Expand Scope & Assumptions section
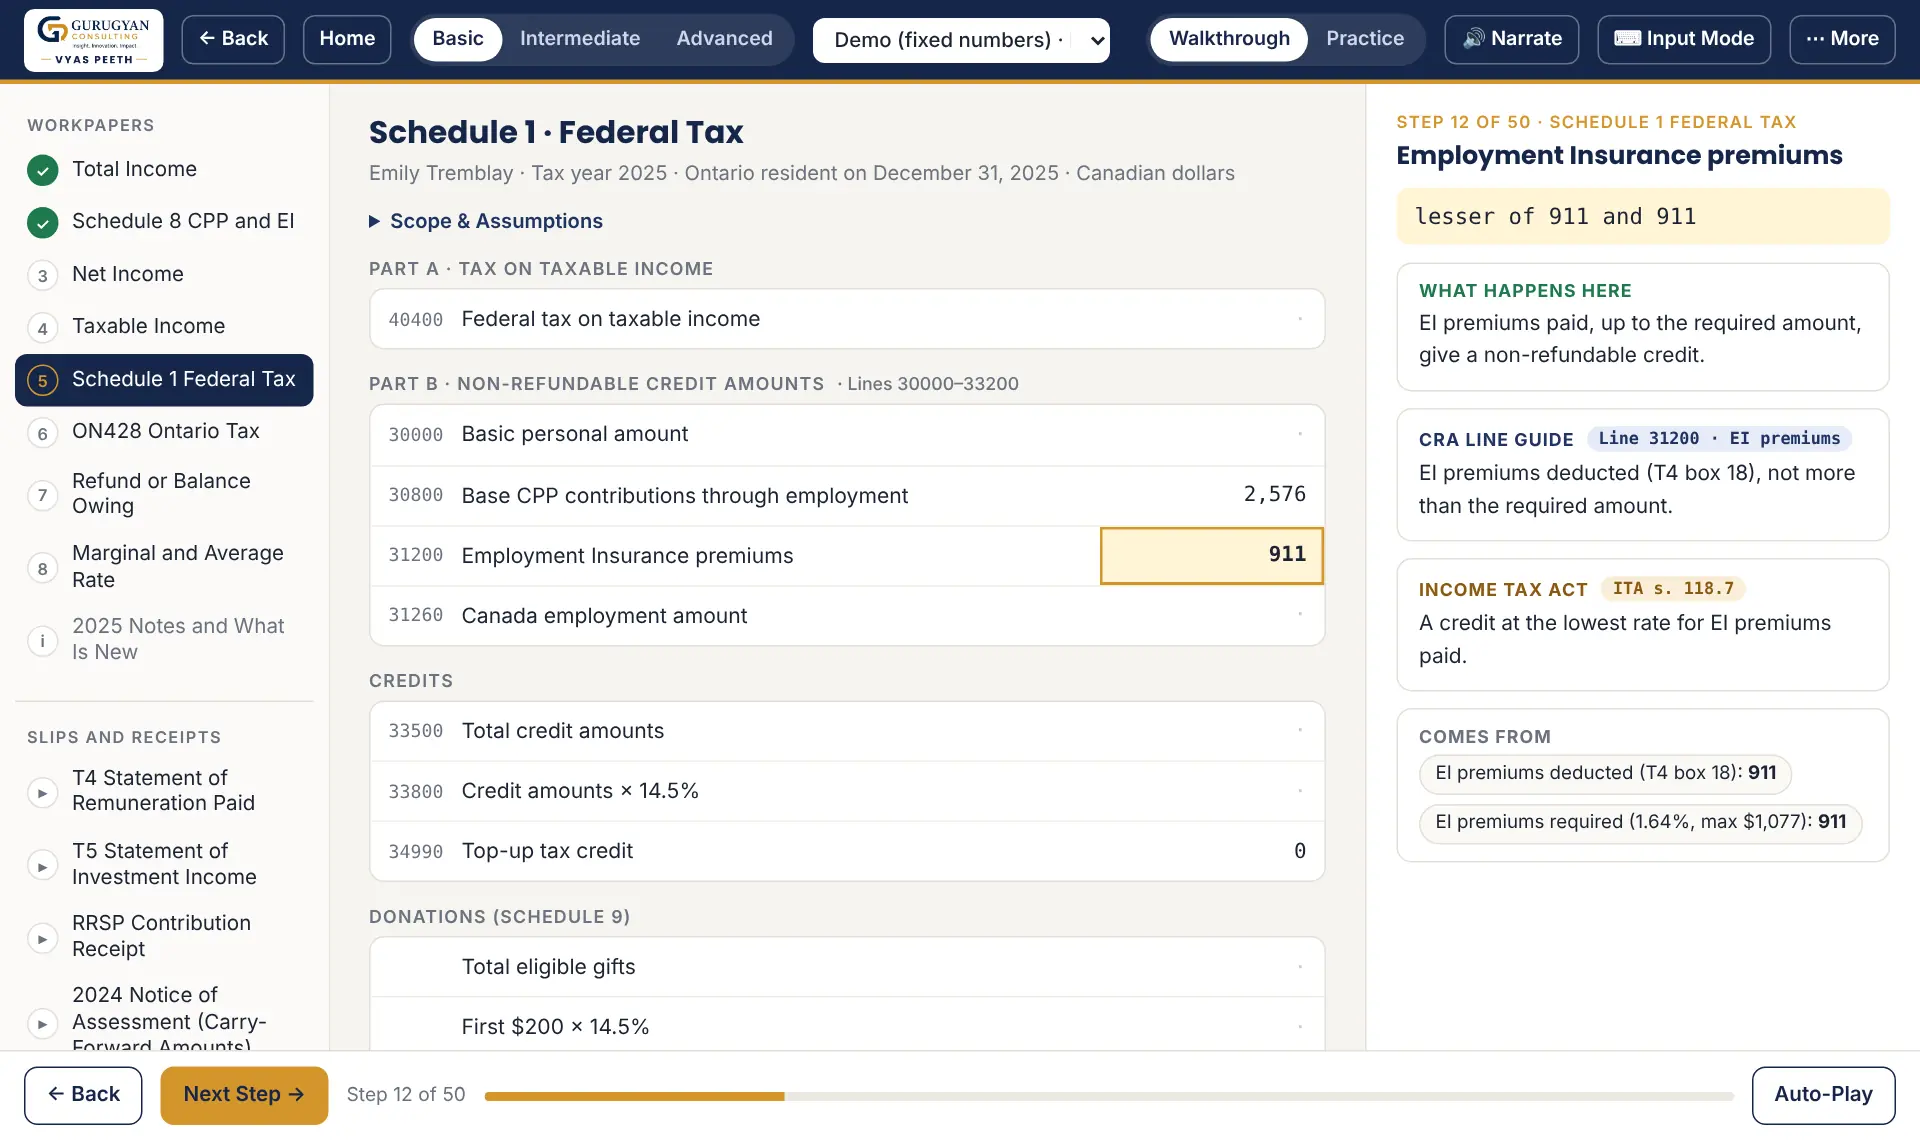Screen dimensions: 1920x1140 [486, 221]
